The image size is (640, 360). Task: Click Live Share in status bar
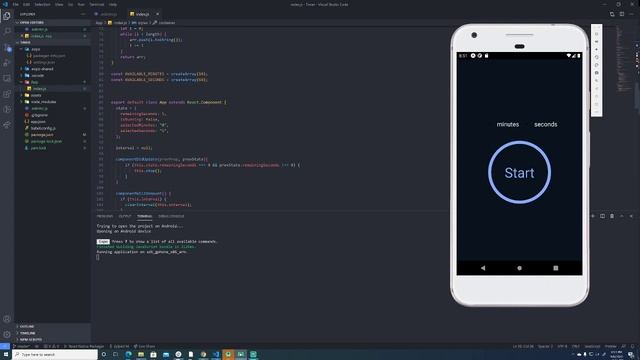pyautogui.click(x=144, y=346)
